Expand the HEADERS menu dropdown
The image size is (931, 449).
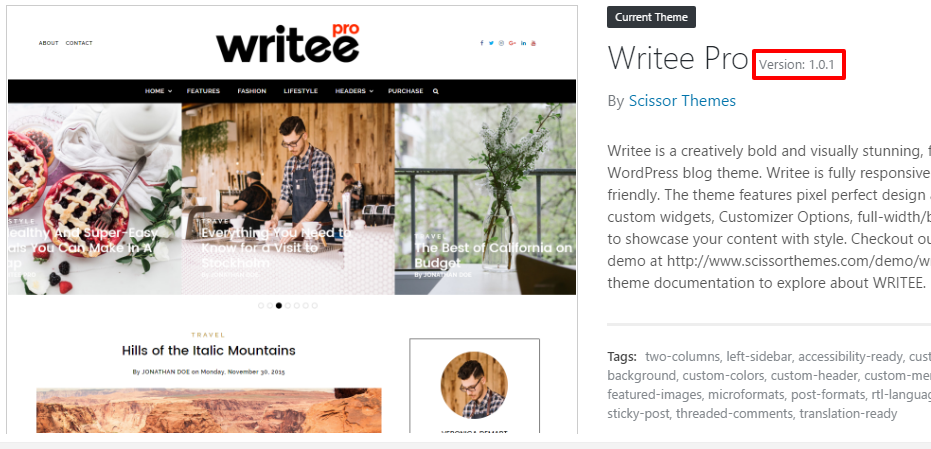(354, 91)
